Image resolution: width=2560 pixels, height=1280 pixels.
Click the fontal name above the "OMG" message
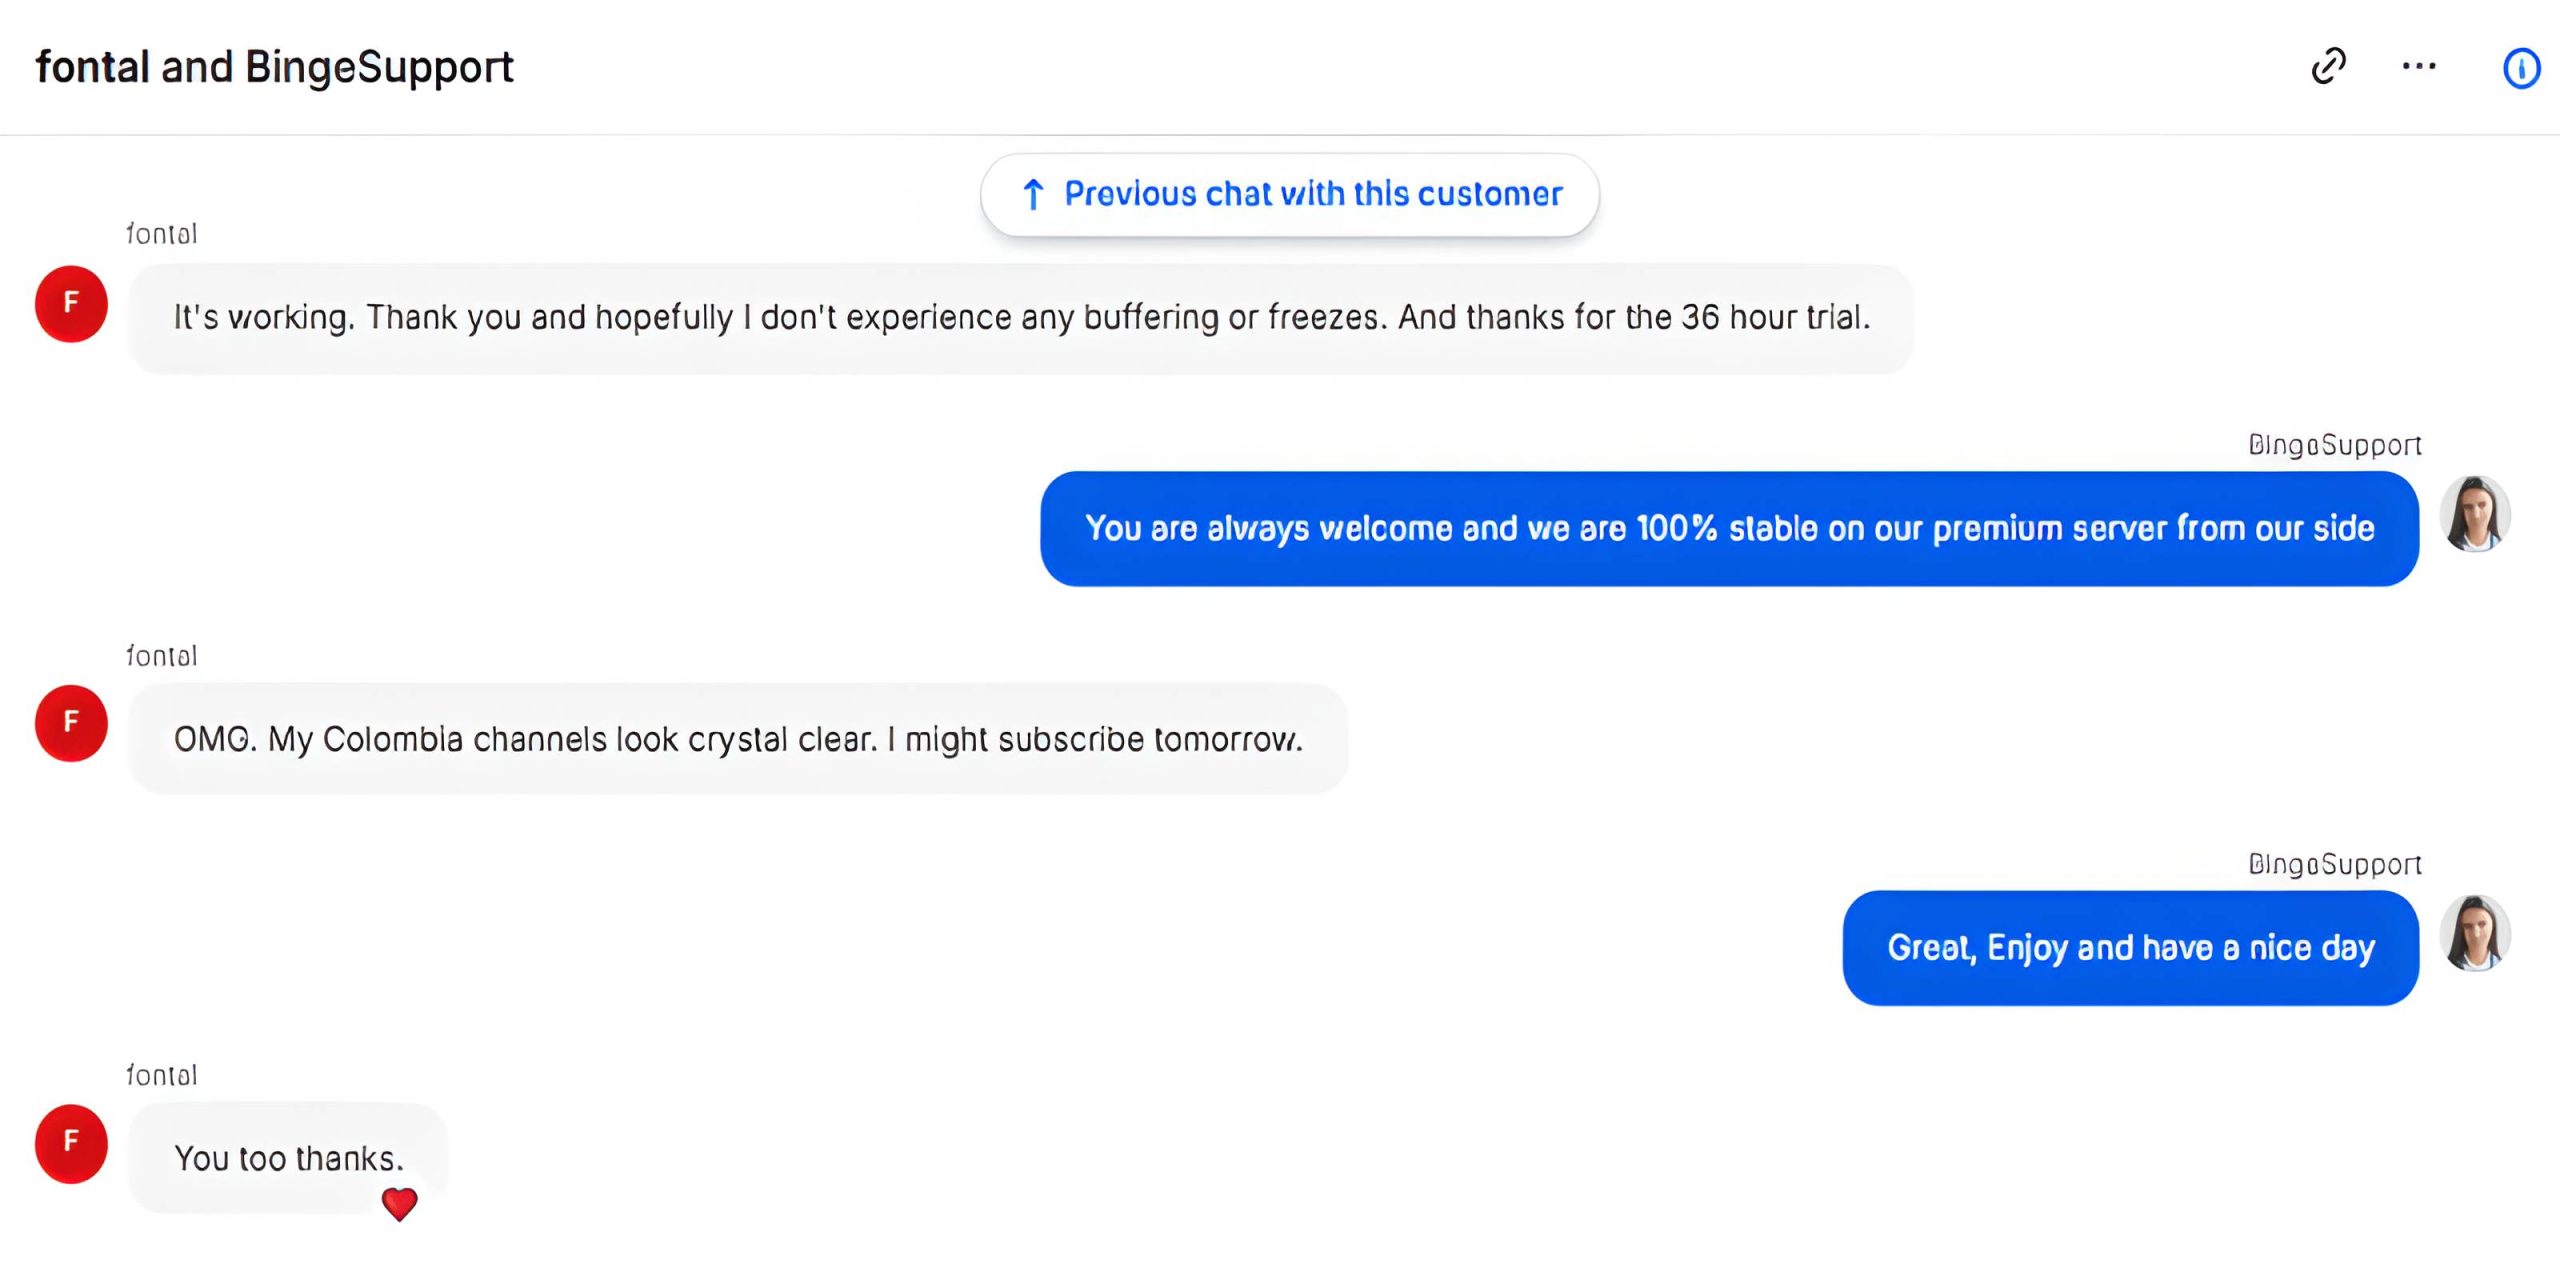point(162,656)
